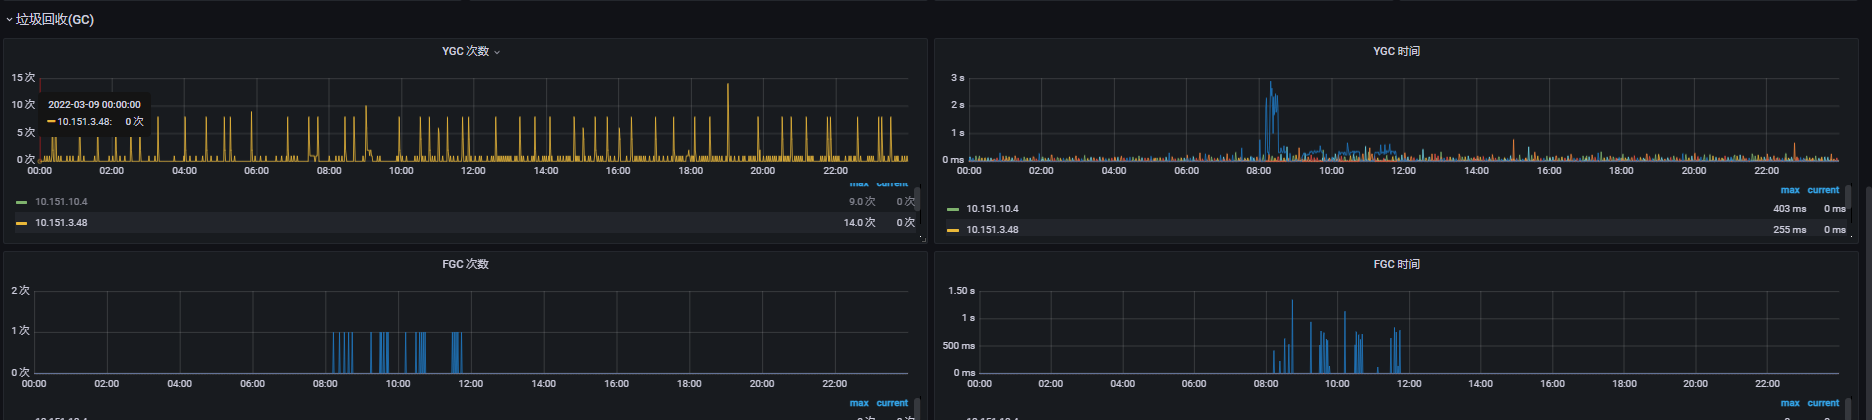The height and width of the screenshot is (420, 1872).
Task: Sort FGC 时间 legend by max column
Action: (x=1789, y=403)
